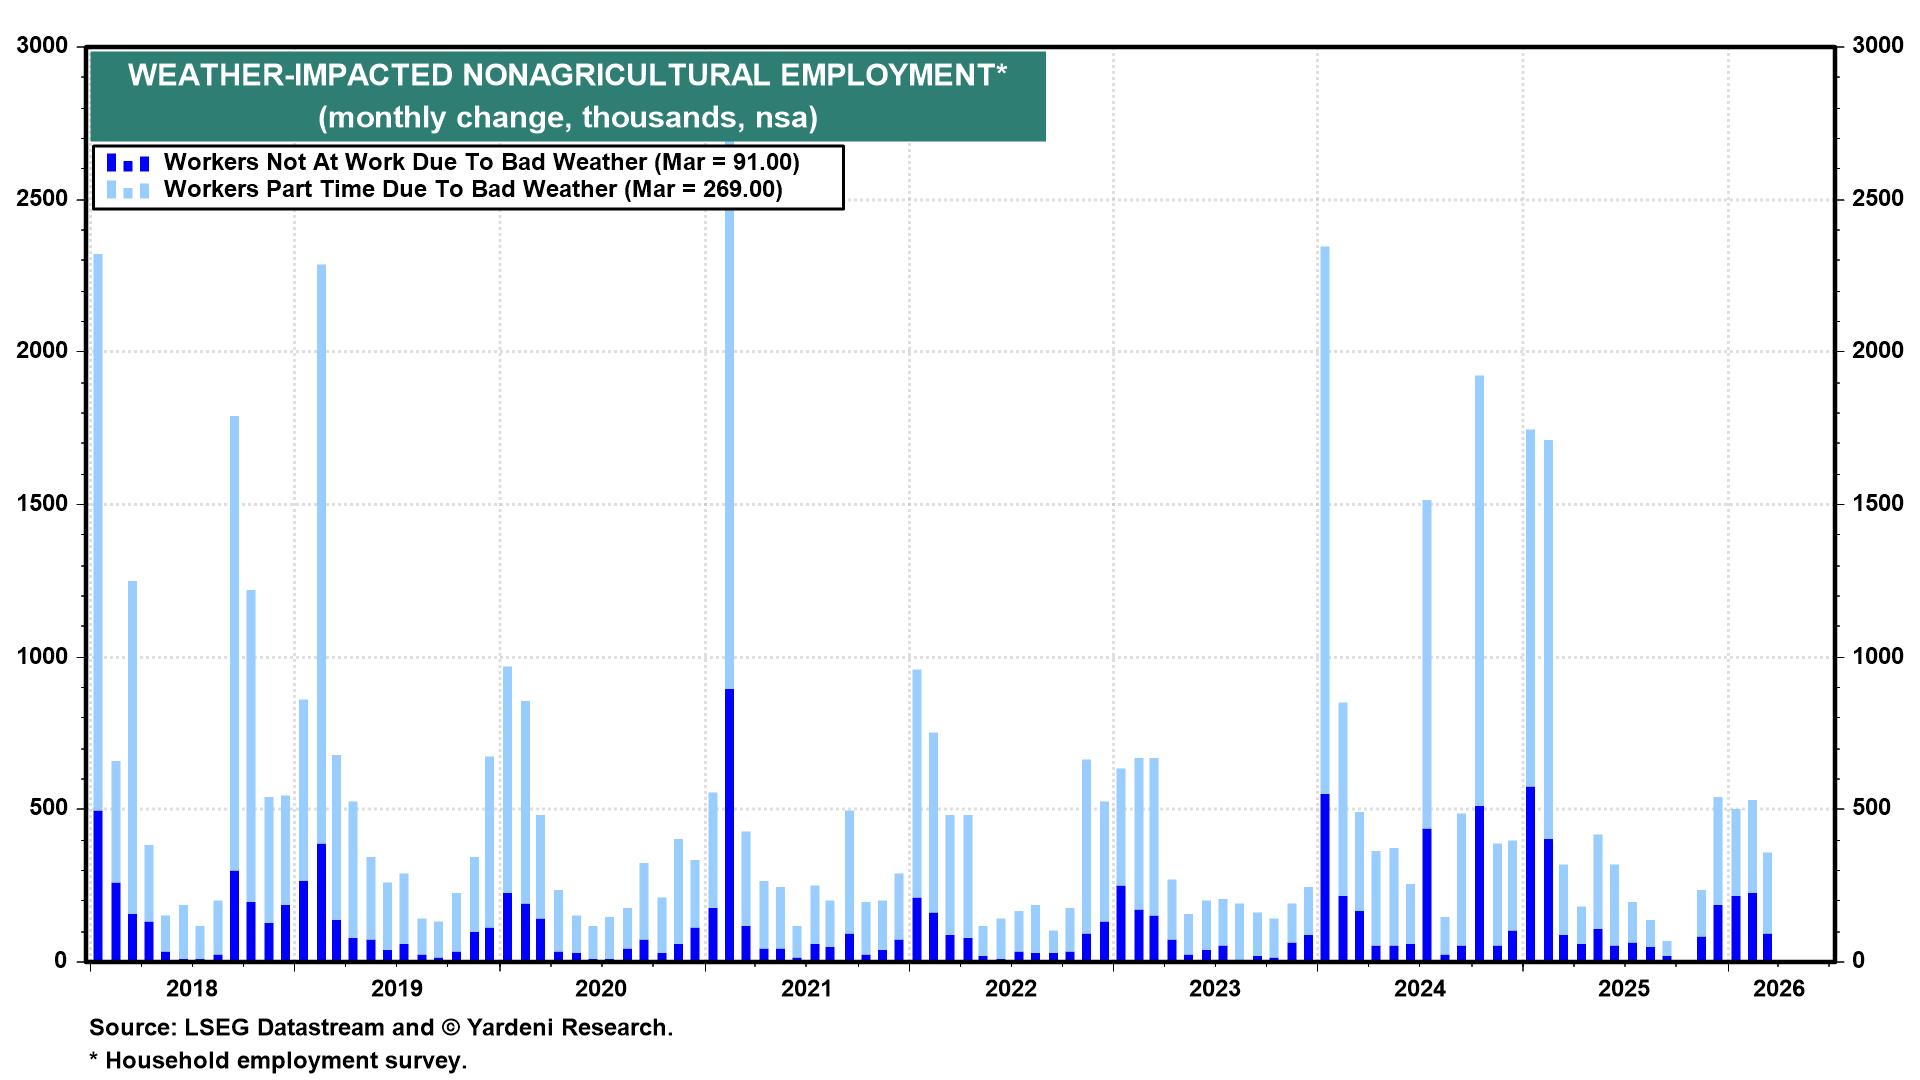Click the 2019 x-axis year label

pos(396,989)
